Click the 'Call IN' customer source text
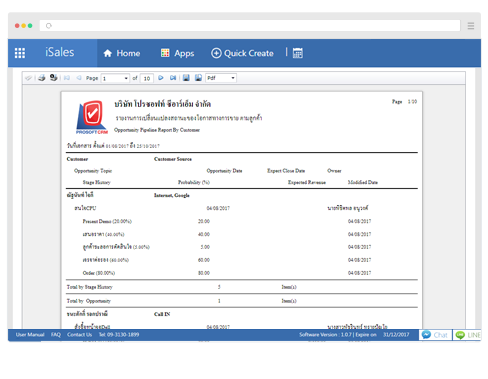The image size is (488, 379). point(162,314)
